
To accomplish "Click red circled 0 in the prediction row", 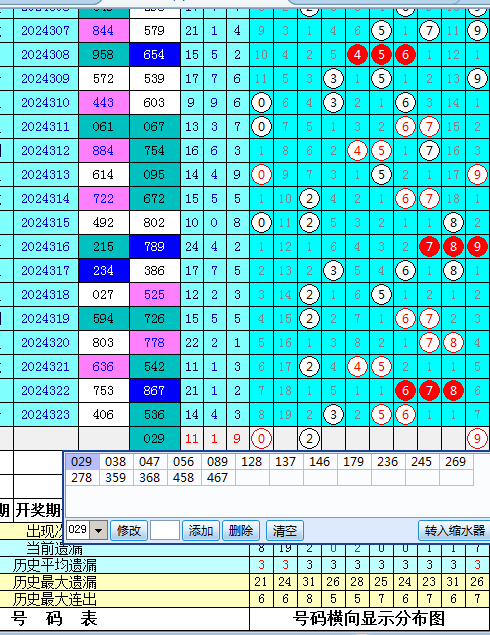I will [261, 439].
